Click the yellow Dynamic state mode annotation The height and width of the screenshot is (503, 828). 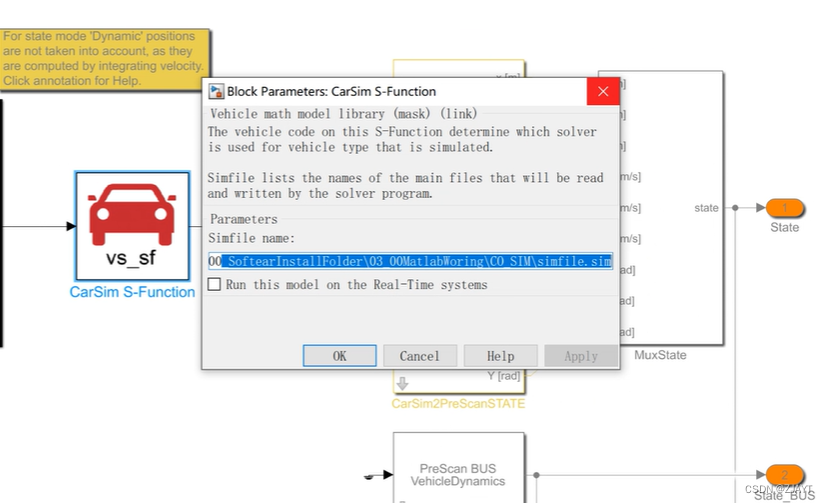click(x=105, y=59)
